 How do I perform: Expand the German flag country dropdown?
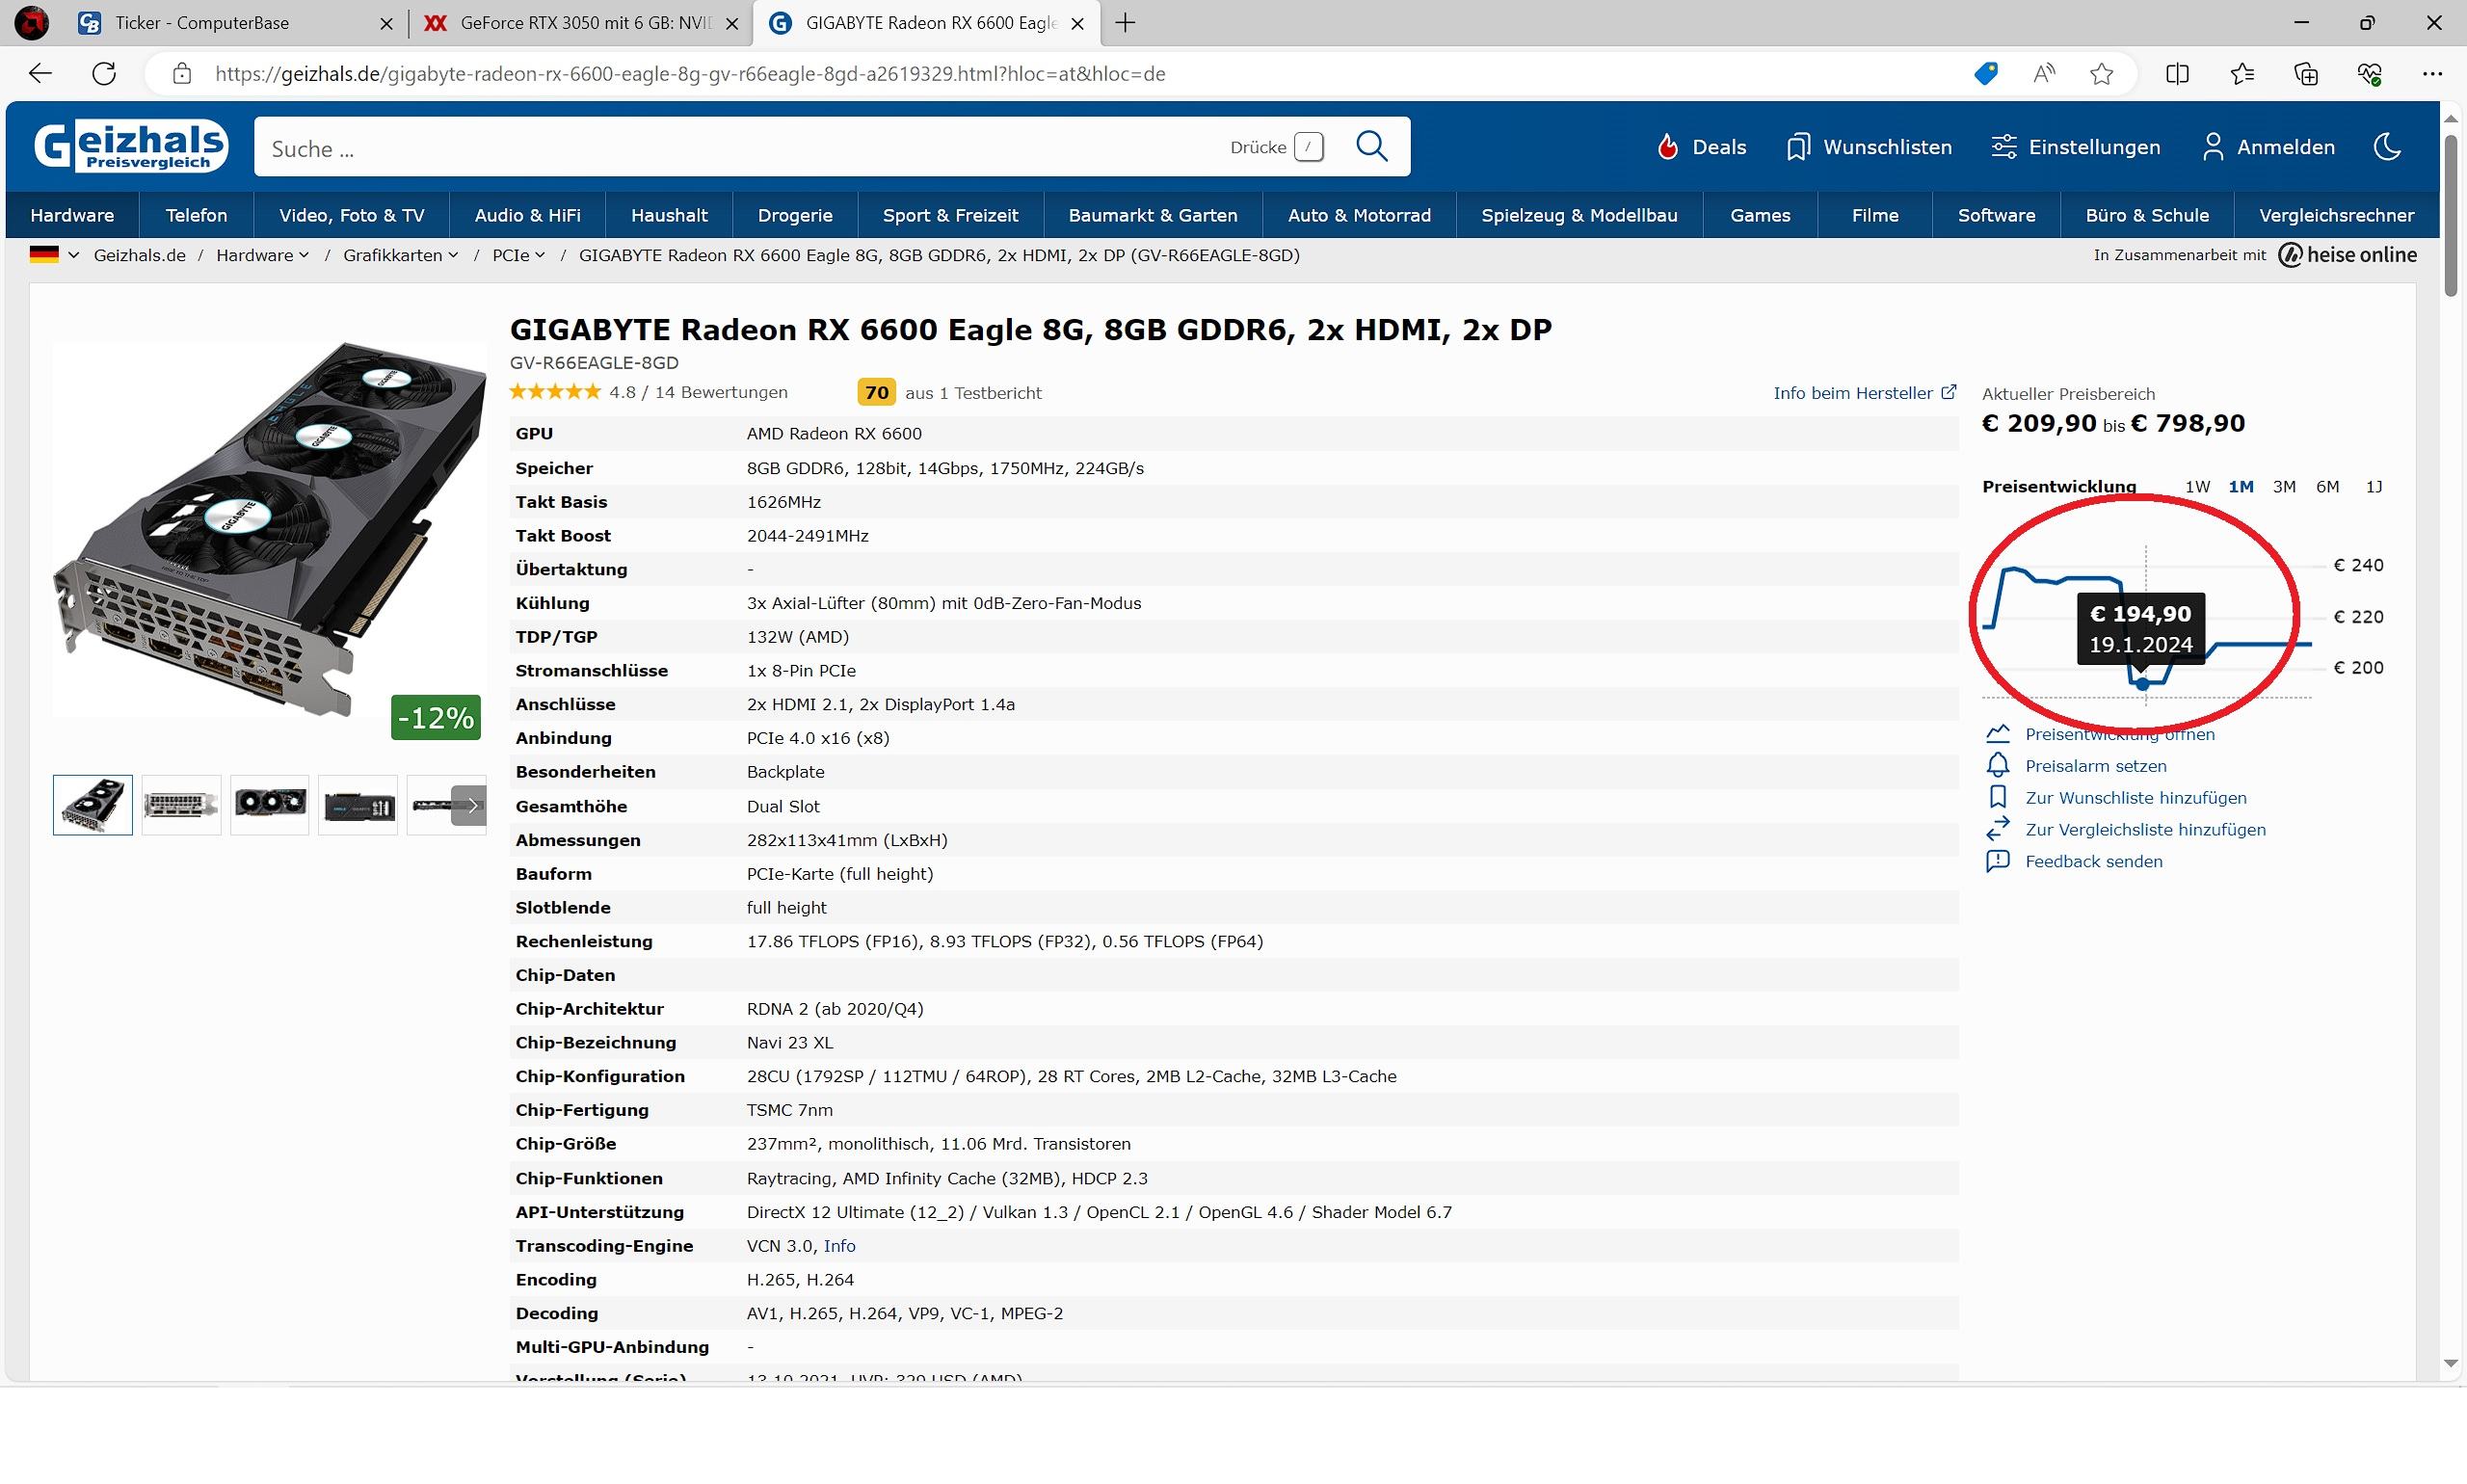click(x=54, y=255)
